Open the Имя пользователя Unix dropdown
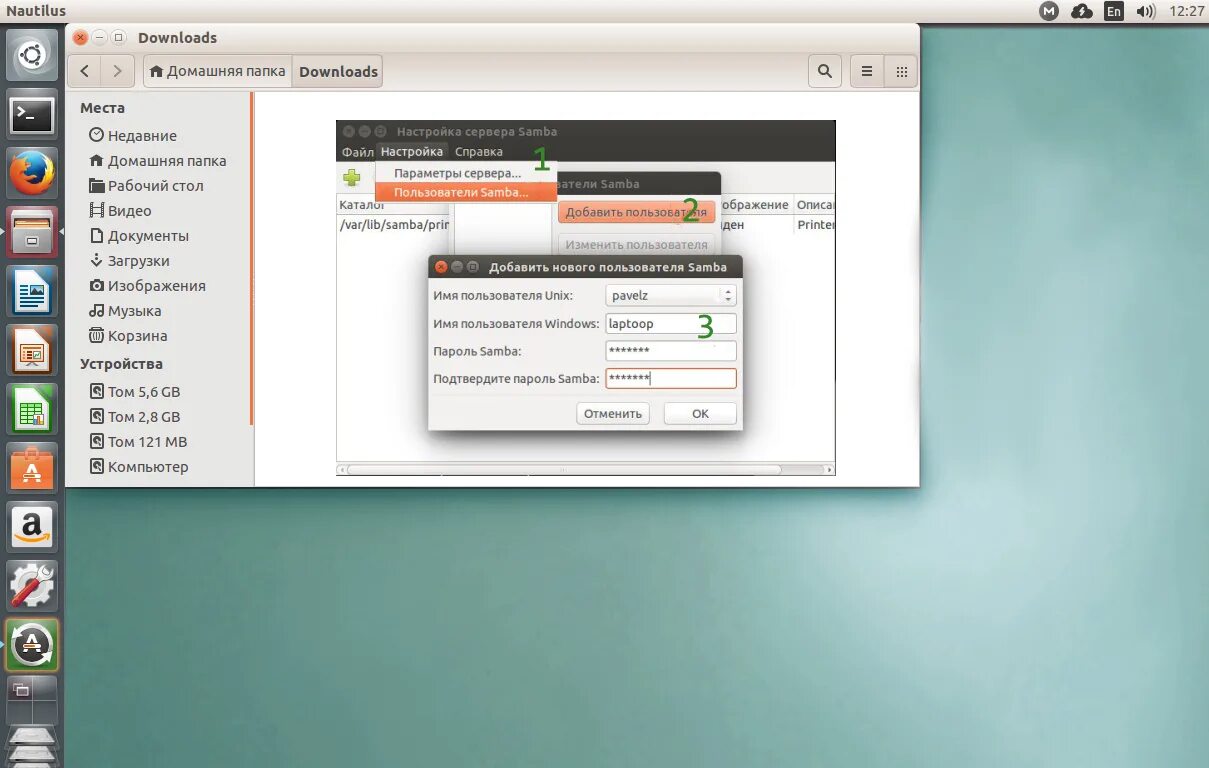Viewport: 1209px width, 768px height. (671, 295)
